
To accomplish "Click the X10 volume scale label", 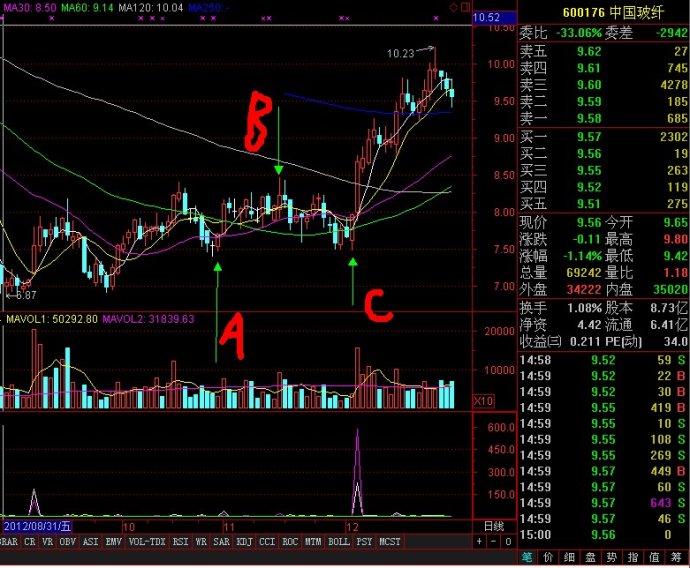I will (483, 401).
